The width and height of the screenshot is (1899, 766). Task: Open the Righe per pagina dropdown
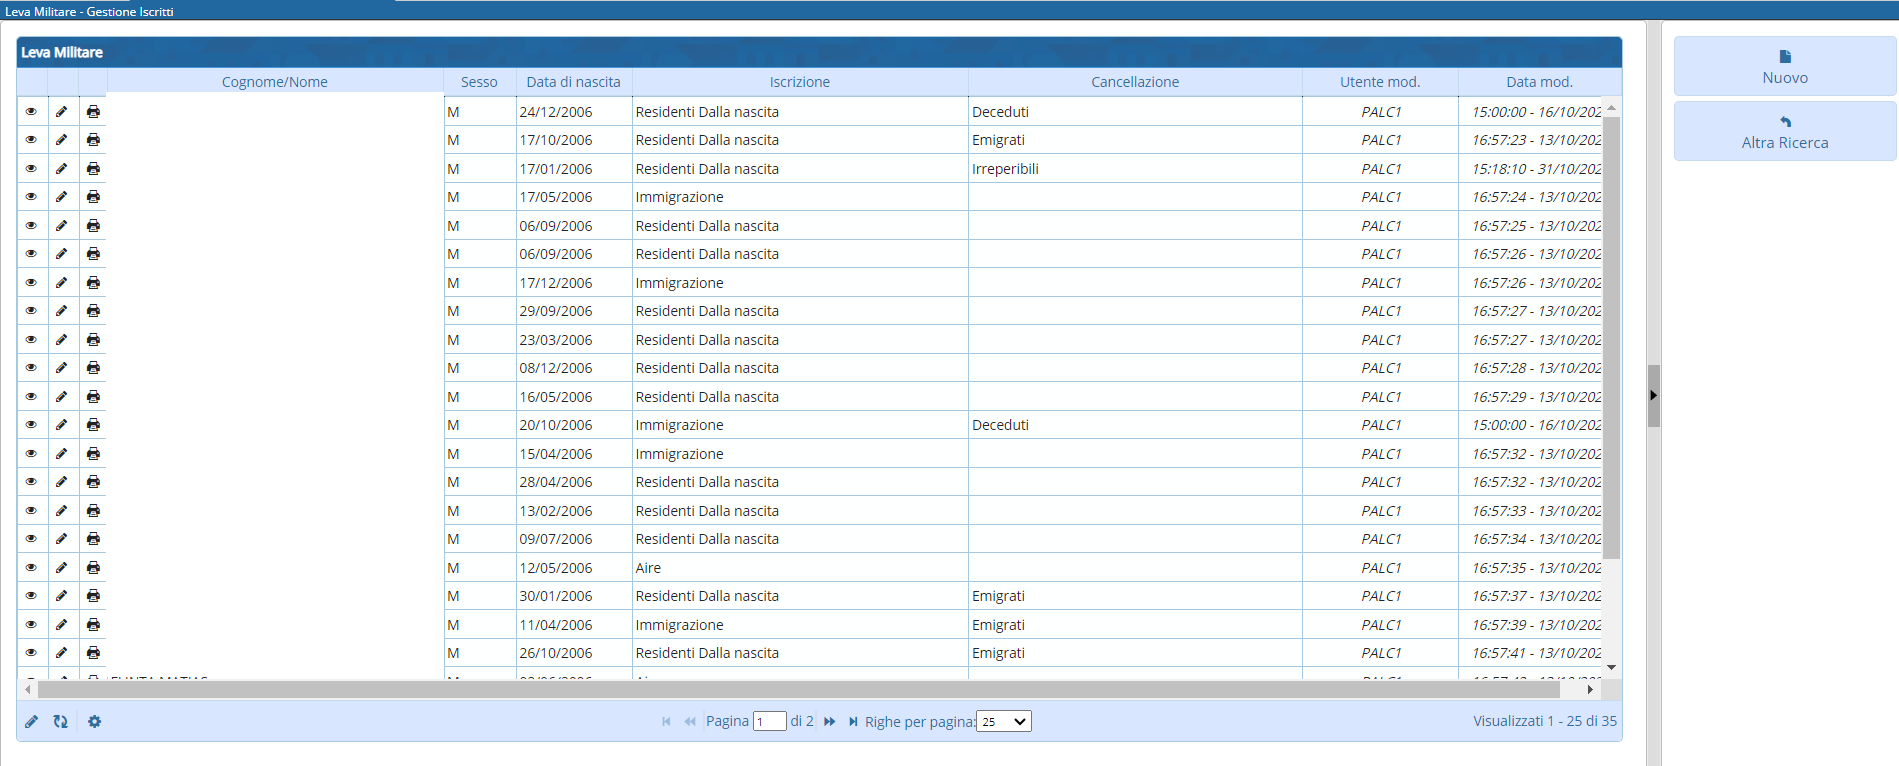[x=1003, y=721]
